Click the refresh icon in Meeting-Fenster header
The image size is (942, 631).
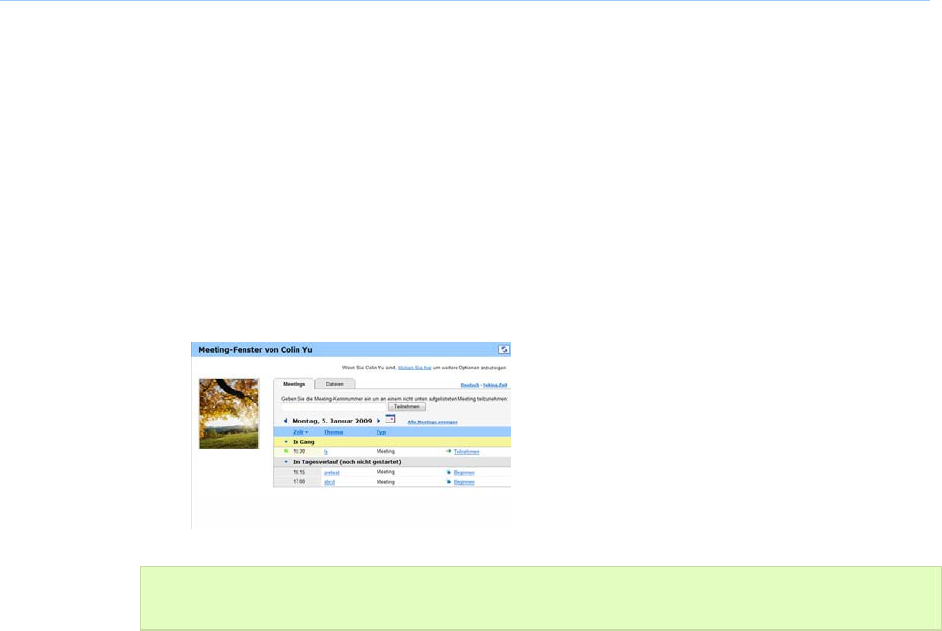pos(503,349)
